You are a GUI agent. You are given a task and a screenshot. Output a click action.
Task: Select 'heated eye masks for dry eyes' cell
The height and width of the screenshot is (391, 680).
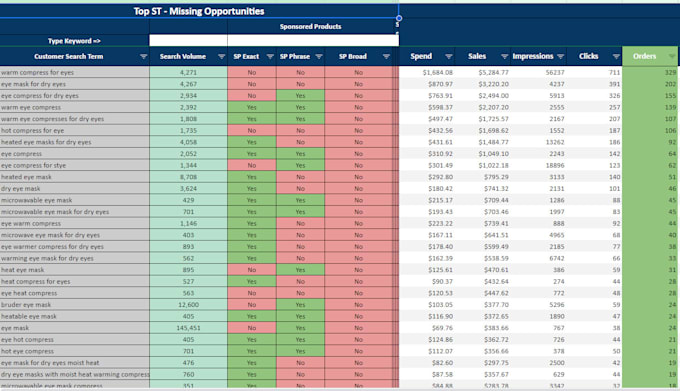pos(75,142)
